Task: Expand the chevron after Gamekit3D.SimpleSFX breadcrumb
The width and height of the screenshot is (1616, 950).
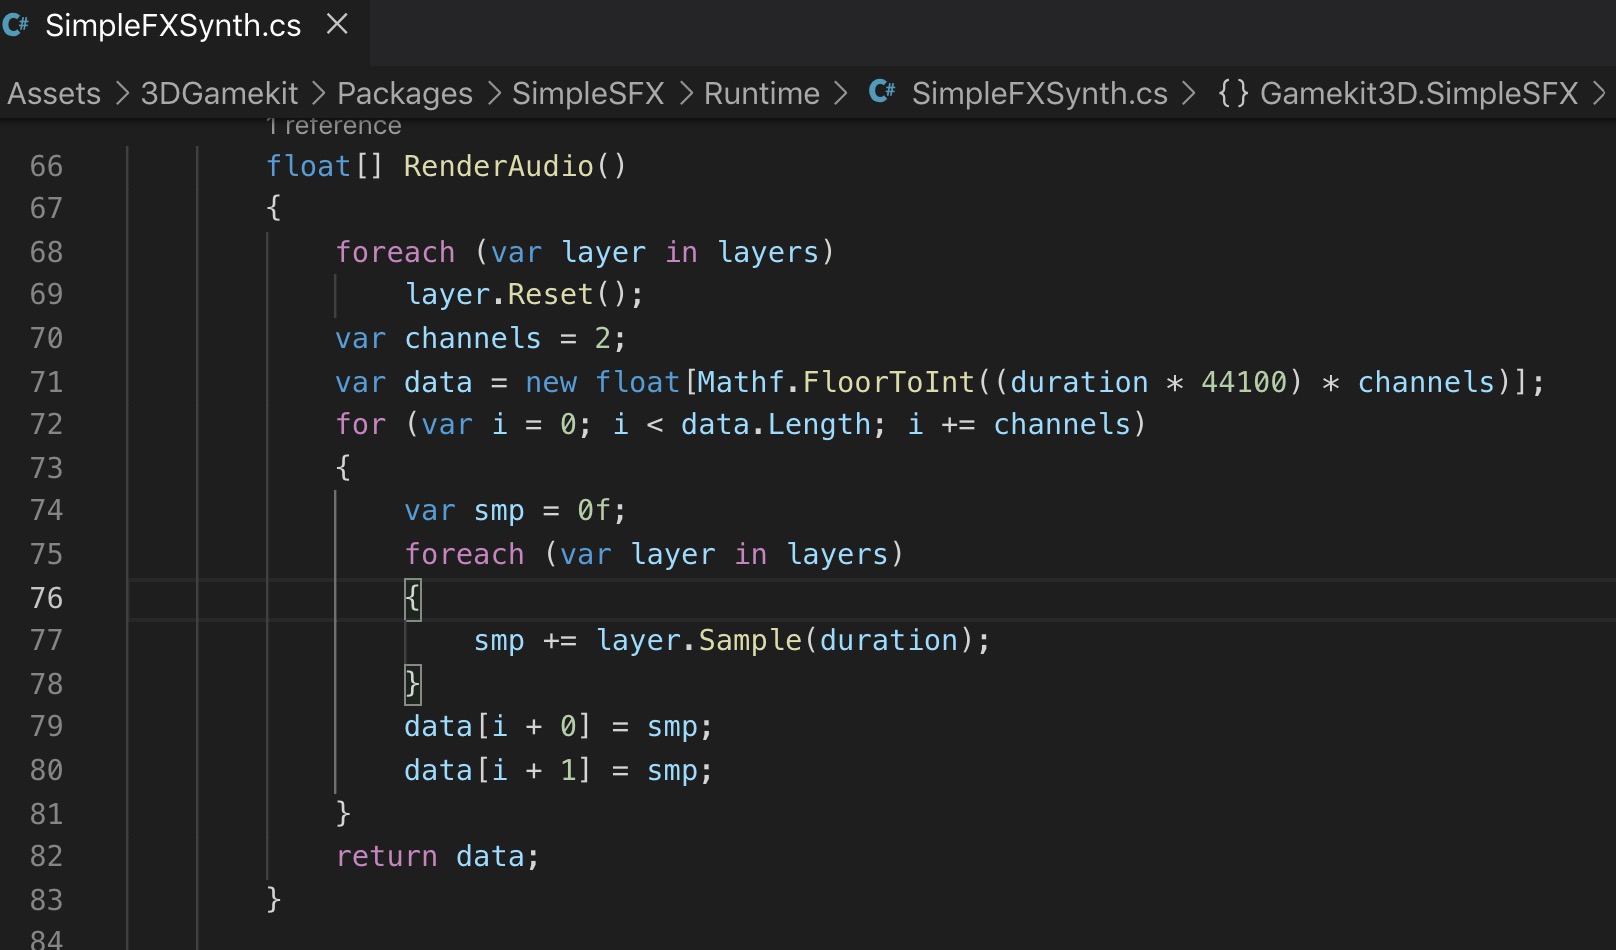Action: [x=1599, y=93]
